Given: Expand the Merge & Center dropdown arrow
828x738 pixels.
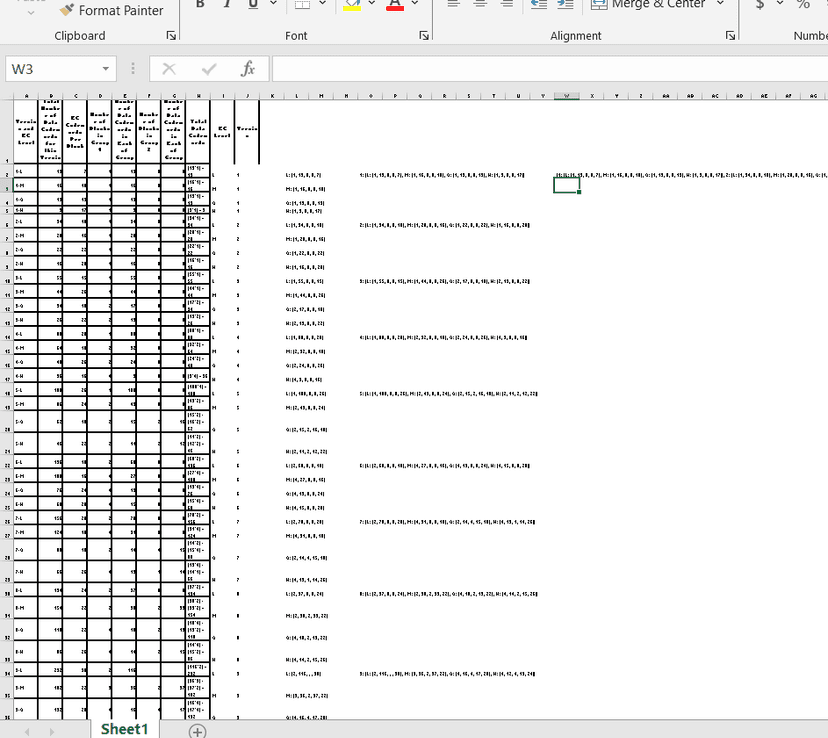Looking at the screenshot, I should 720,5.
